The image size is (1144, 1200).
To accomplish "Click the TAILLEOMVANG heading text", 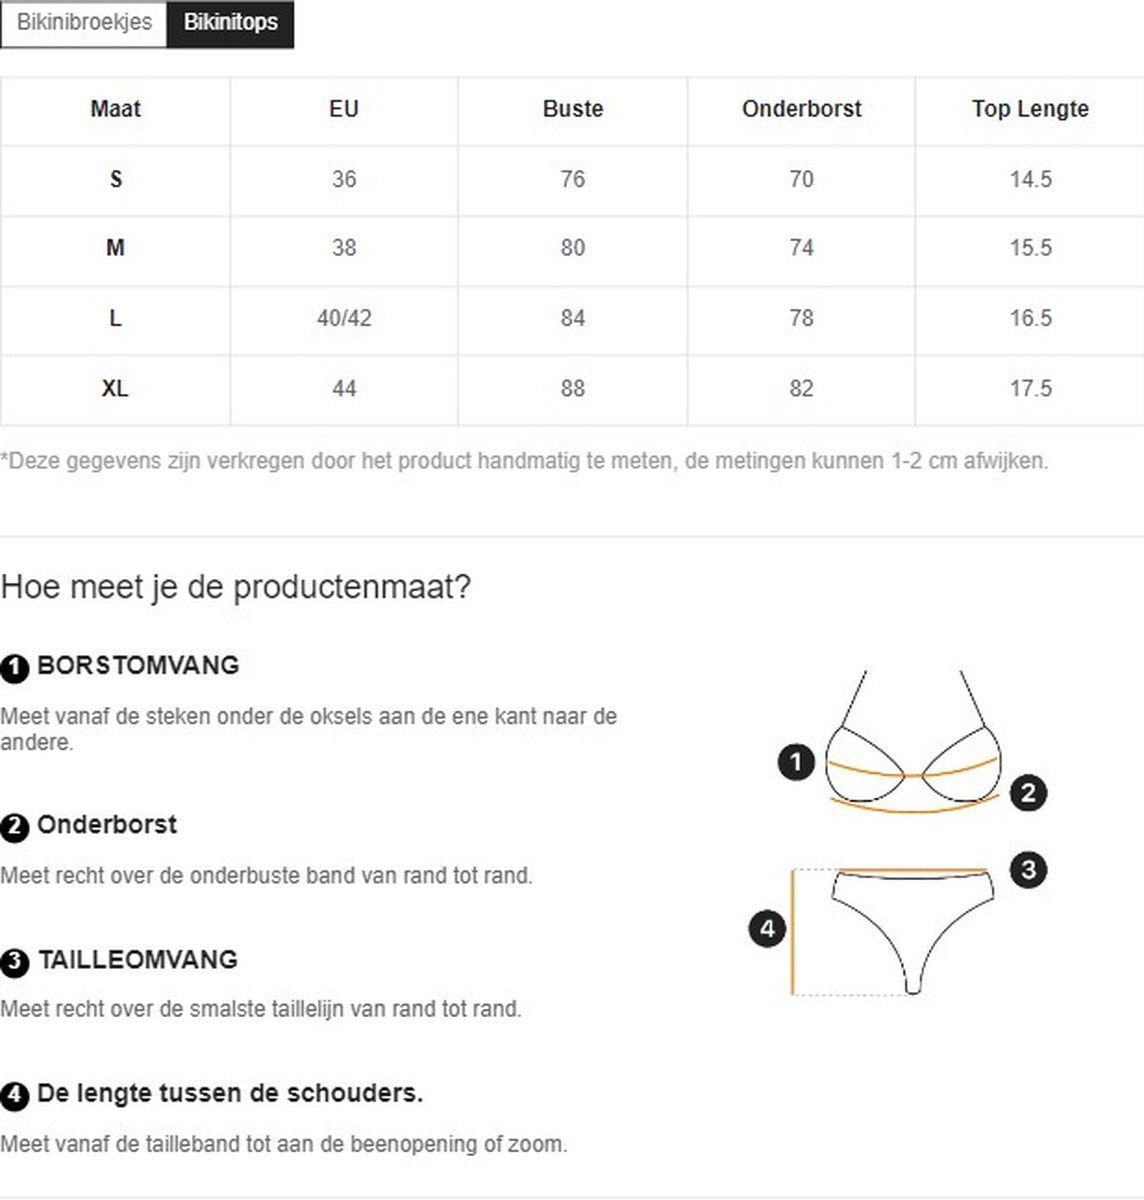I will click(138, 960).
